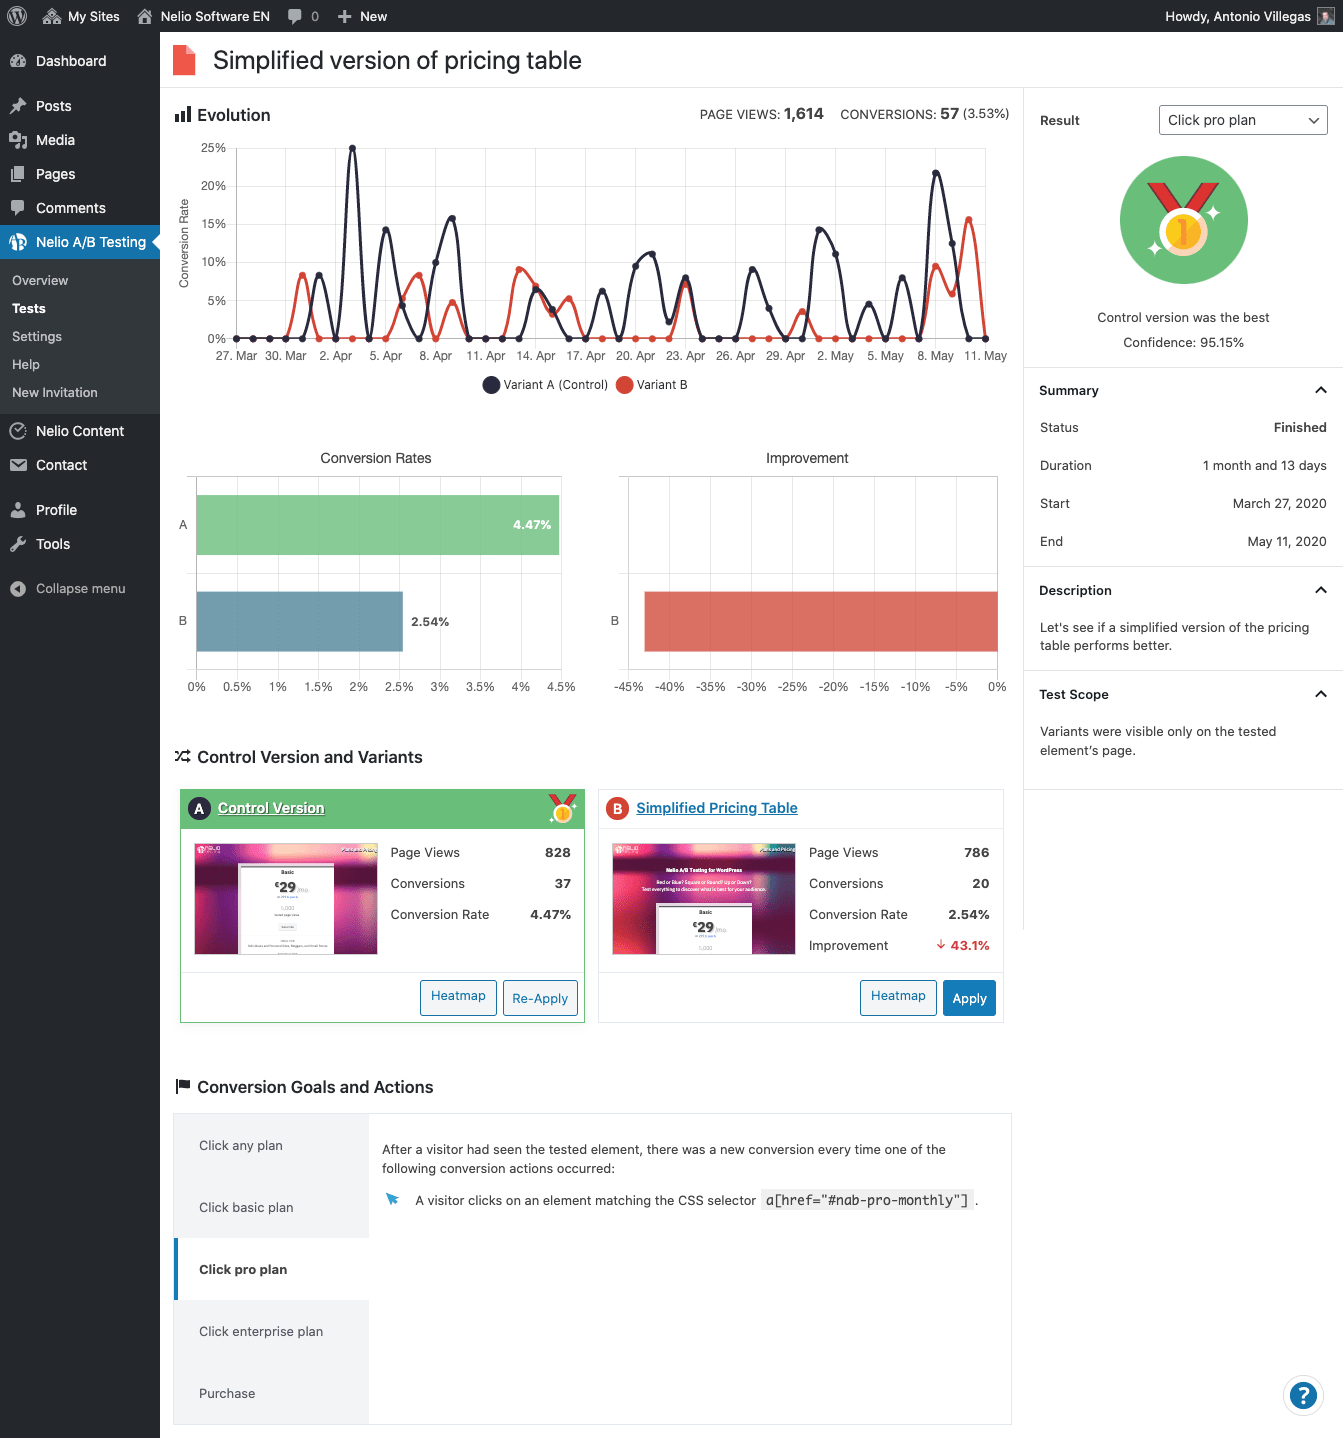Open the user avatar in admin bar

tap(1326, 16)
